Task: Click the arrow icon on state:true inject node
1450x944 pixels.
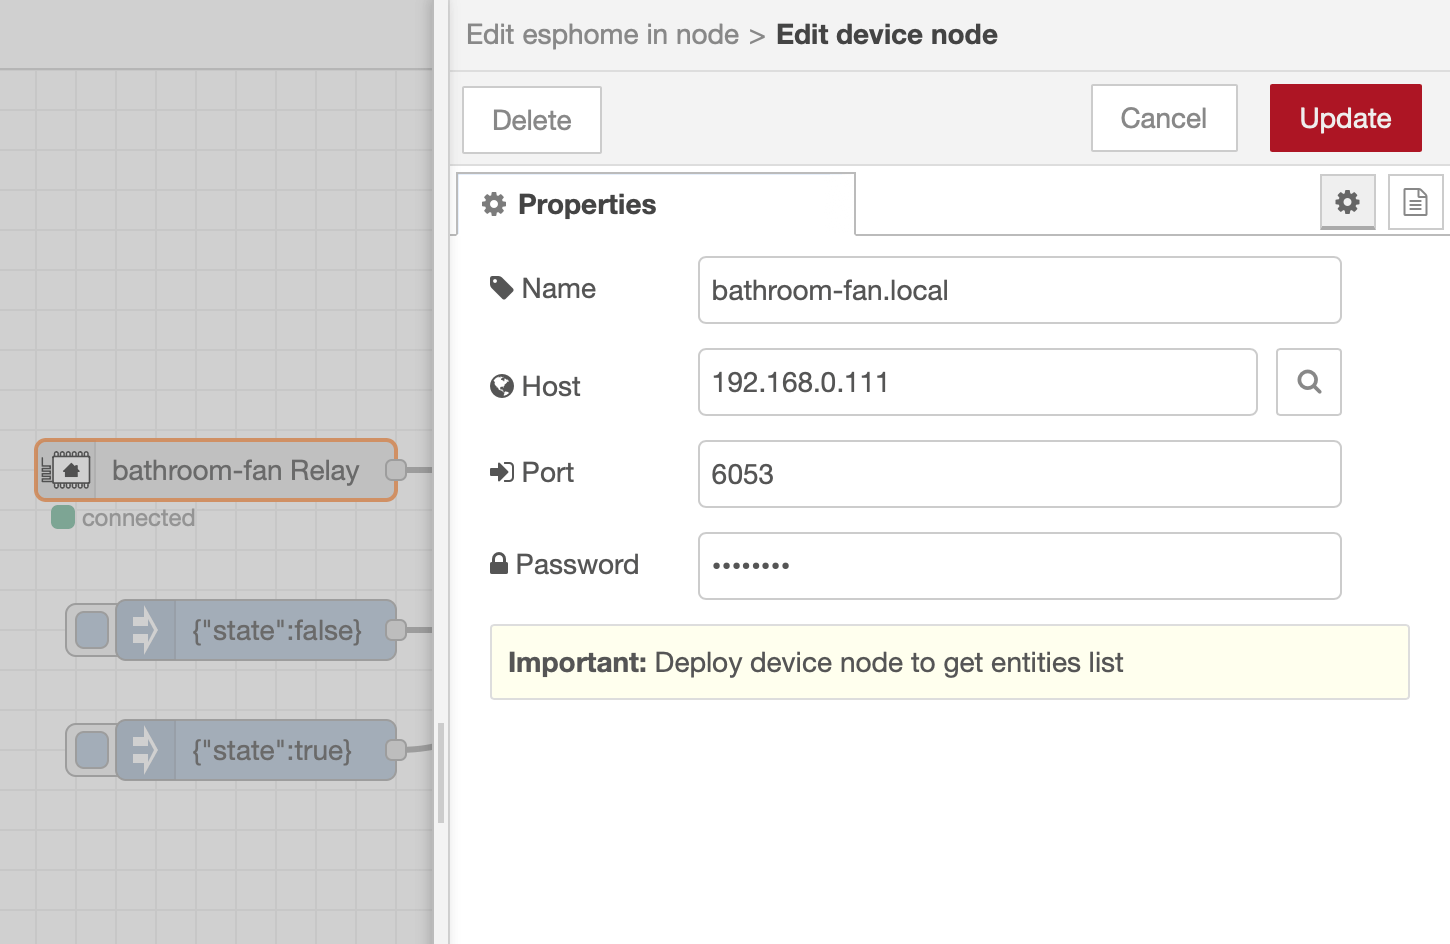Action: 146,750
